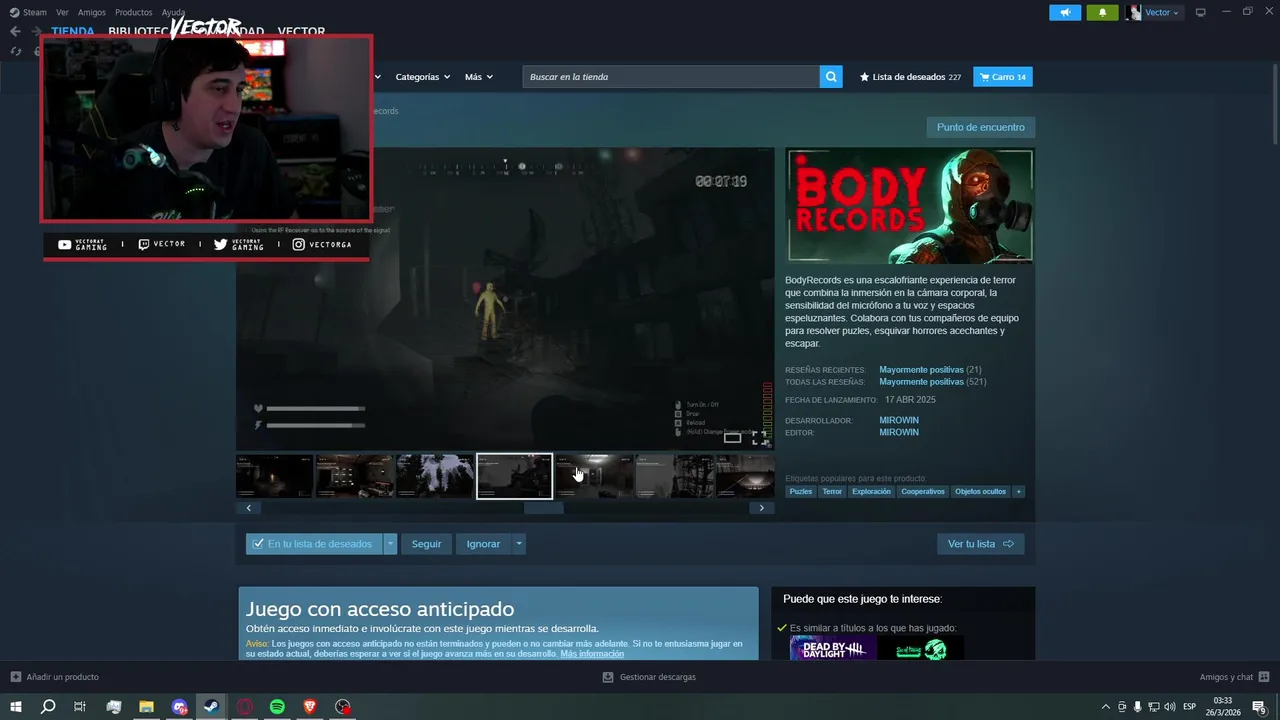1280x720 pixels.
Task: Open the Más dropdown menu
Action: tap(479, 77)
